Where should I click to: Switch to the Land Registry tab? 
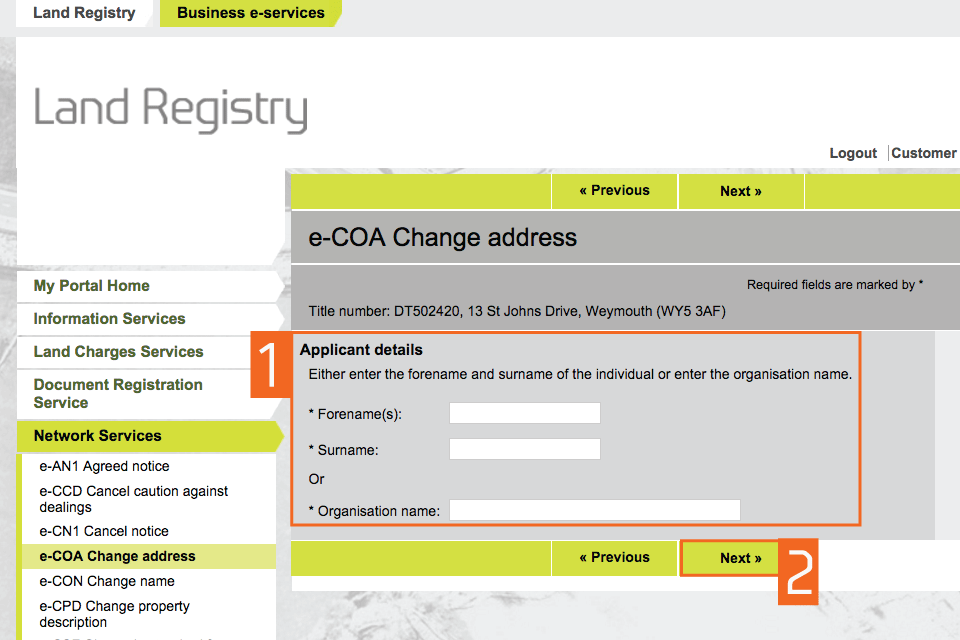(84, 13)
